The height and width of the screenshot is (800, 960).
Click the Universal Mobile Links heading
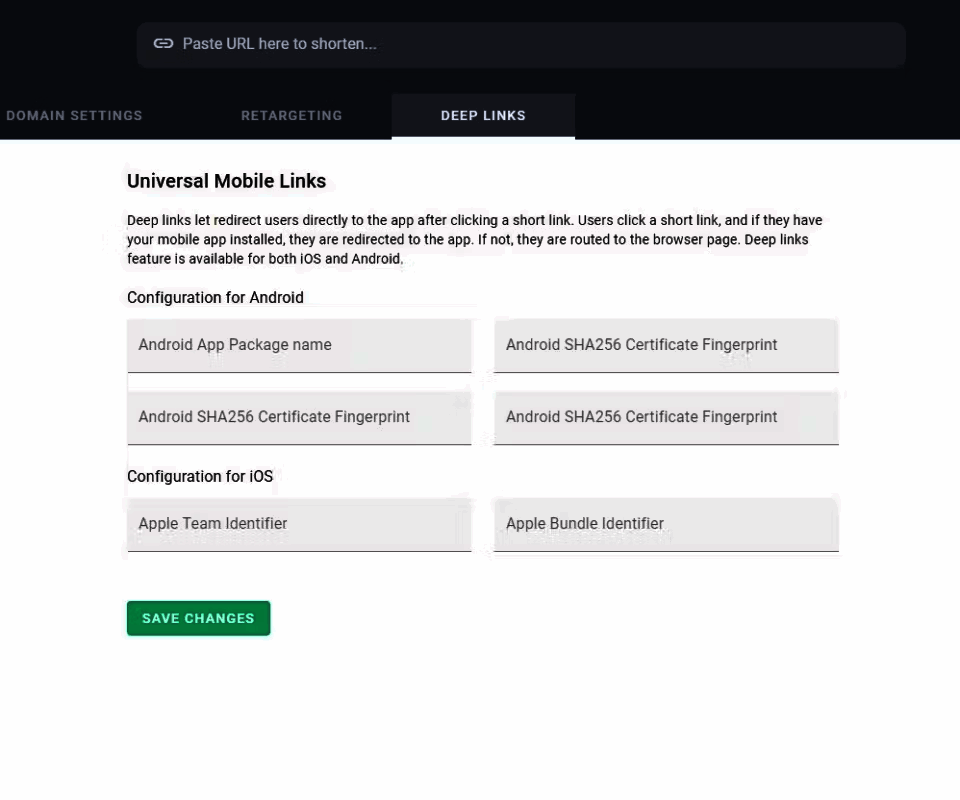[227, 181]
